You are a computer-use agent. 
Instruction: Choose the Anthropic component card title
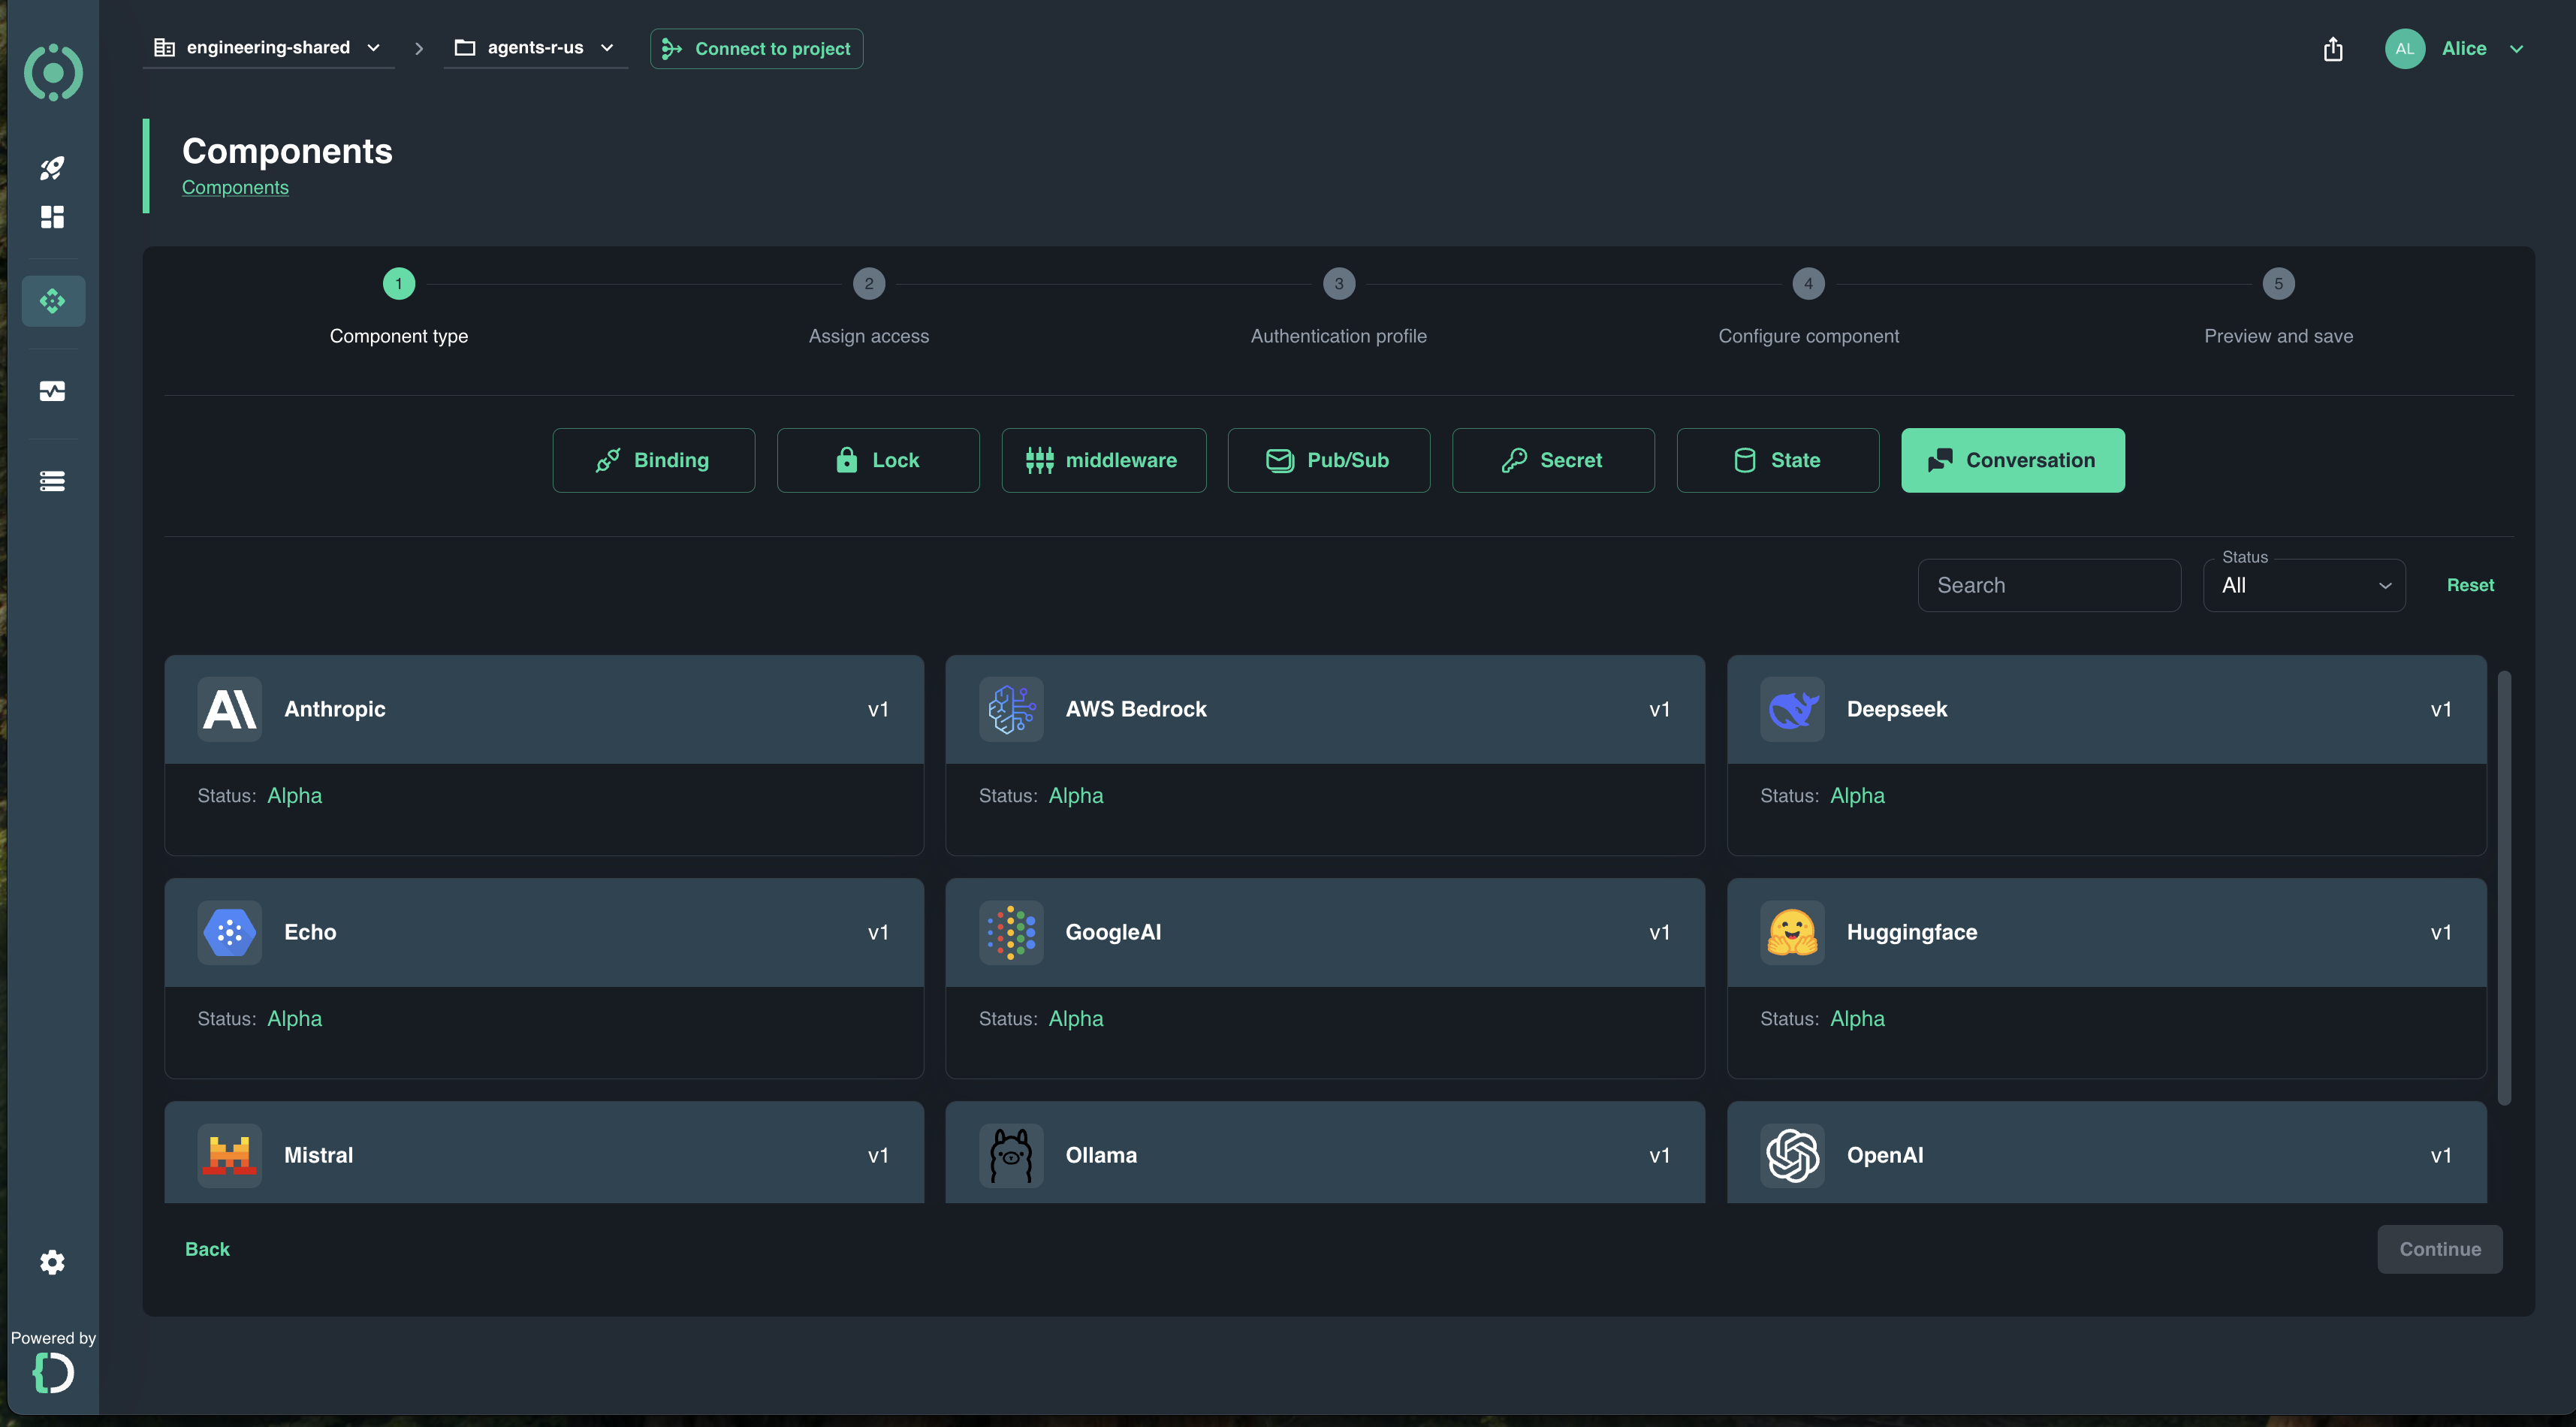coord(334,709)
